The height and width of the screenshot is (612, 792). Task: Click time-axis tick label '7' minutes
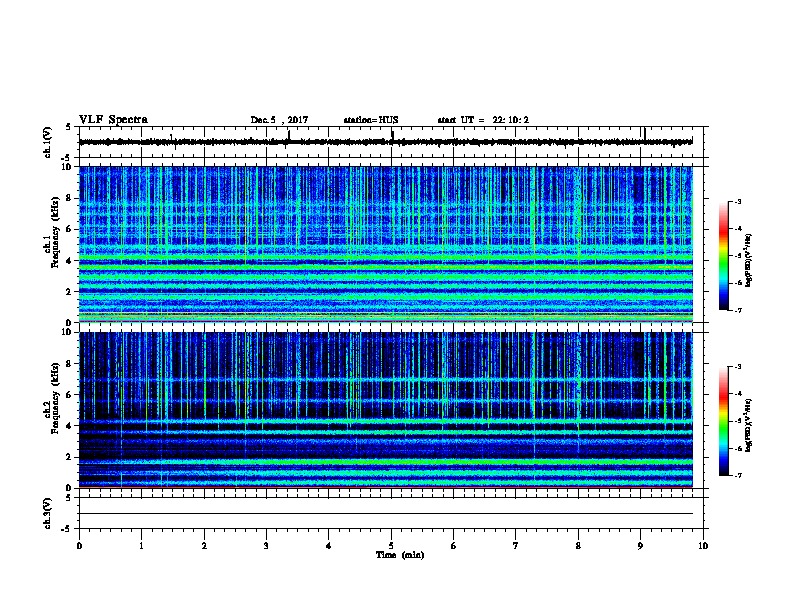[x=516, y=546]
